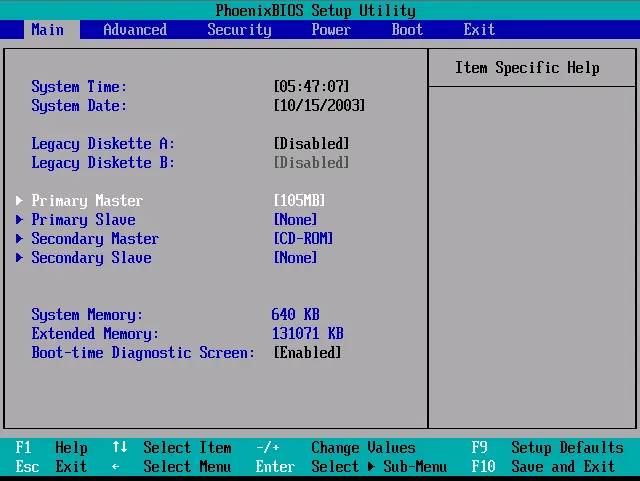Viewport: 640px width, 481px height.
Task: Click the -/+ Change Values hint
Action: pos(336,448)
